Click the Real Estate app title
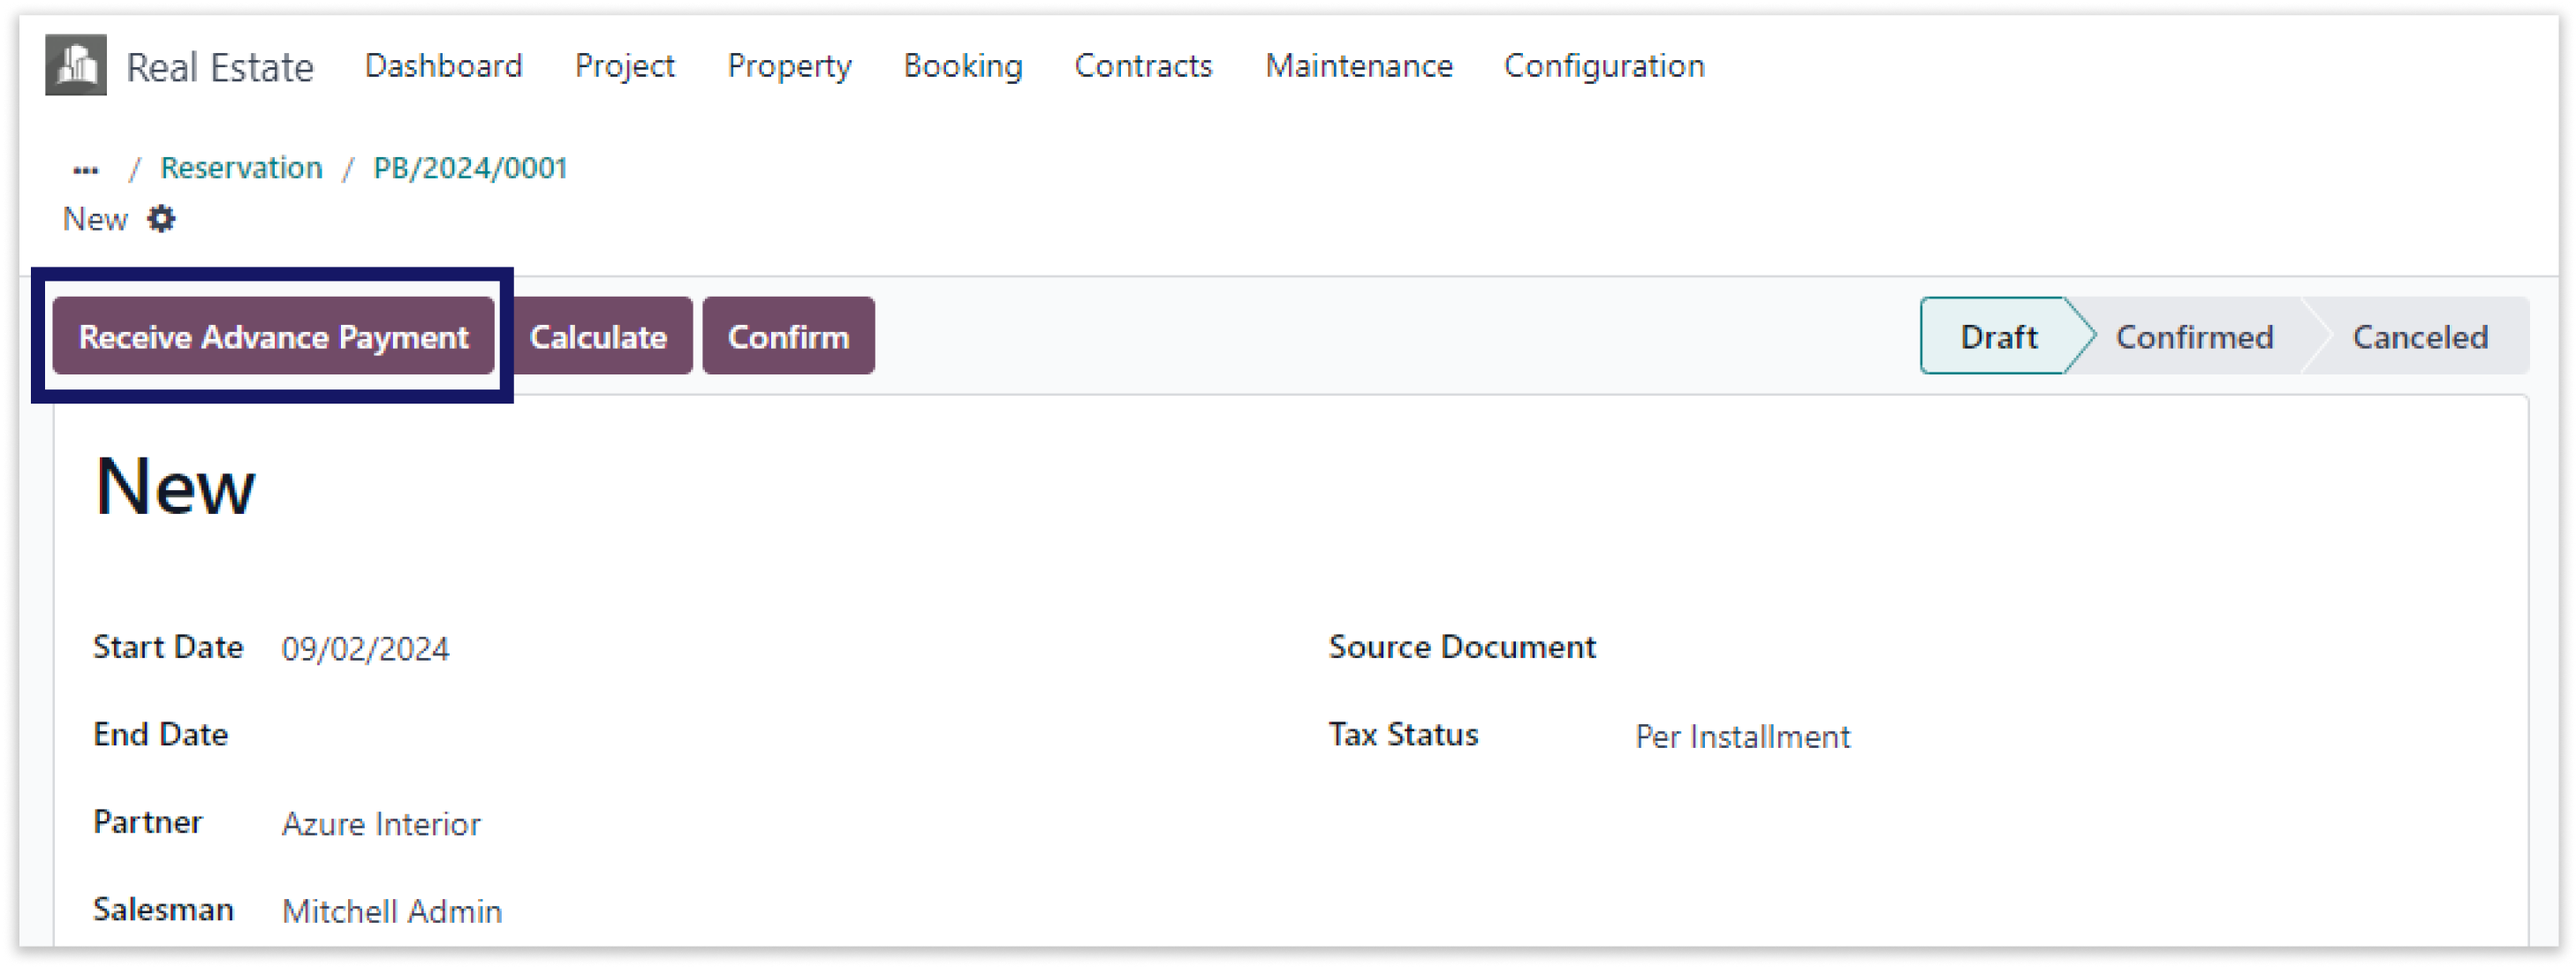This screenshot has height=967, width=2576. point(220,67)
